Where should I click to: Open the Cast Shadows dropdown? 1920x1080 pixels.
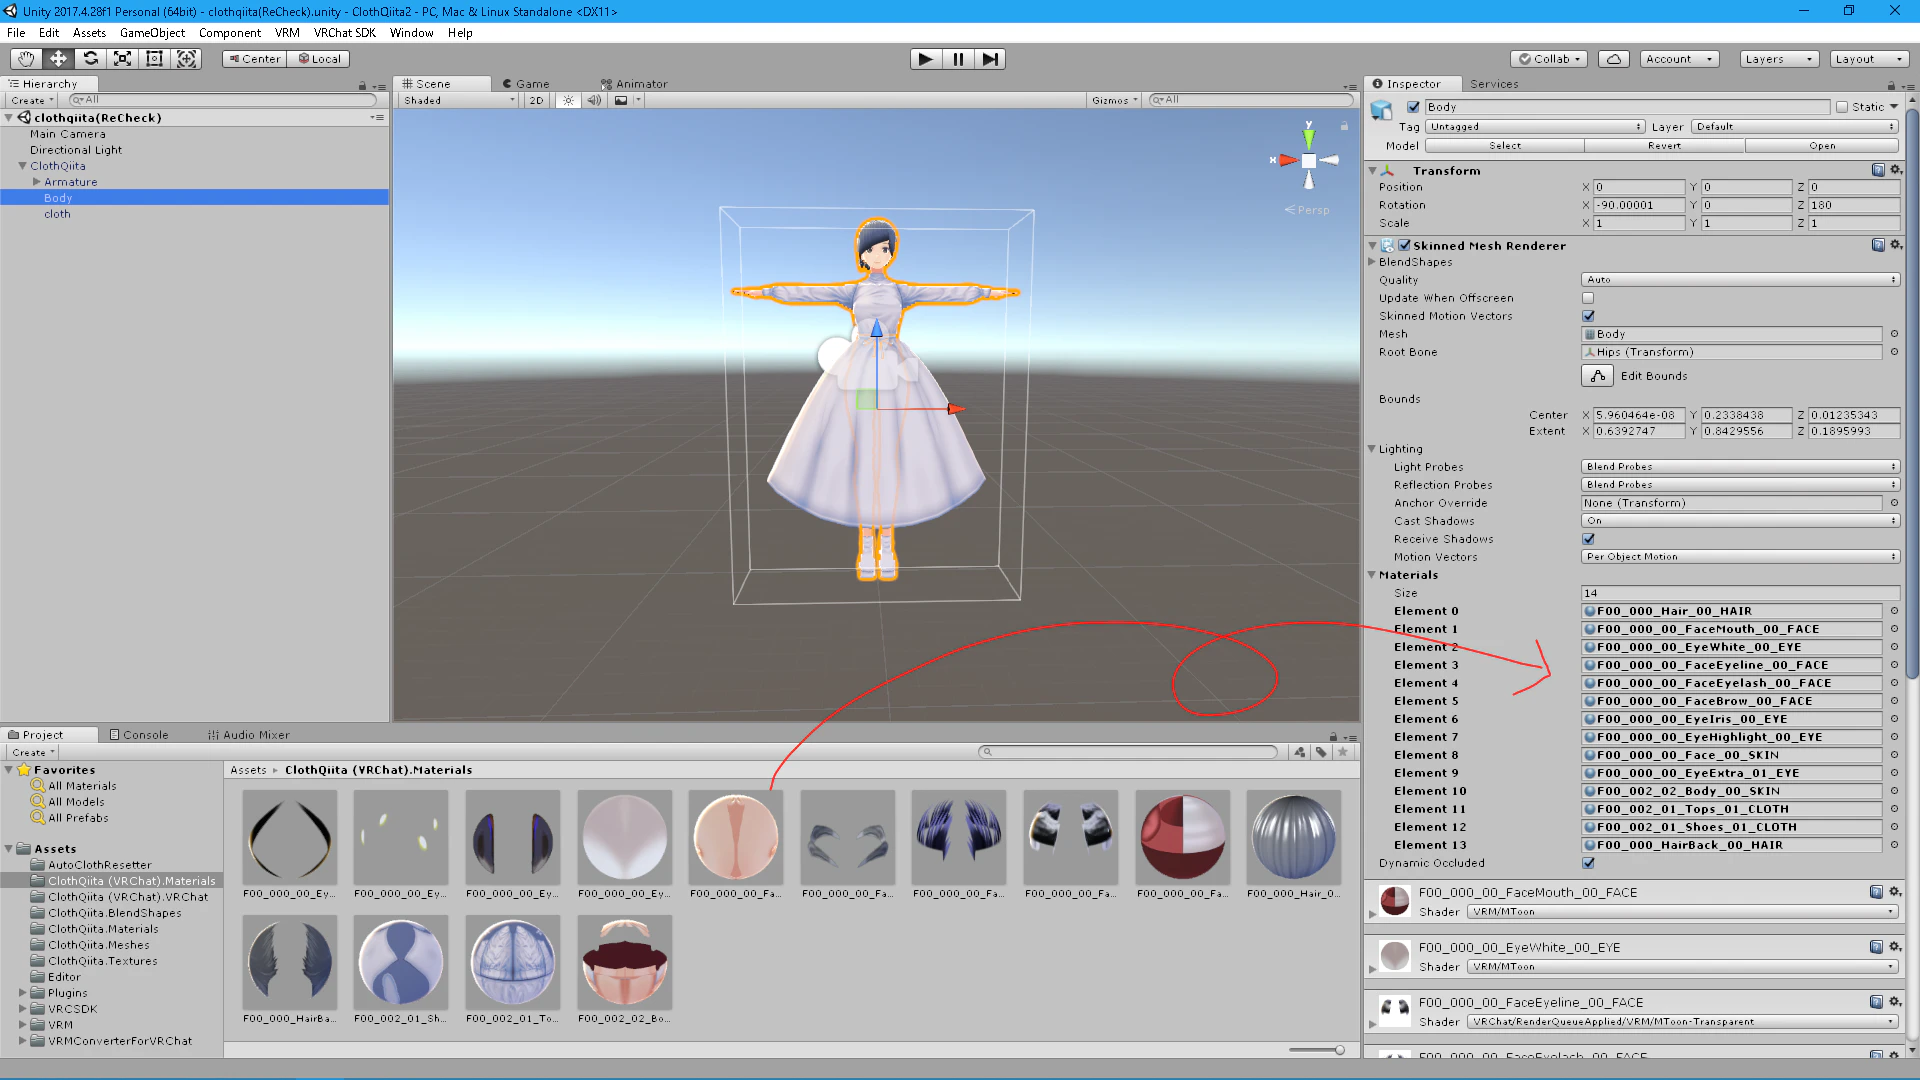1740,521
